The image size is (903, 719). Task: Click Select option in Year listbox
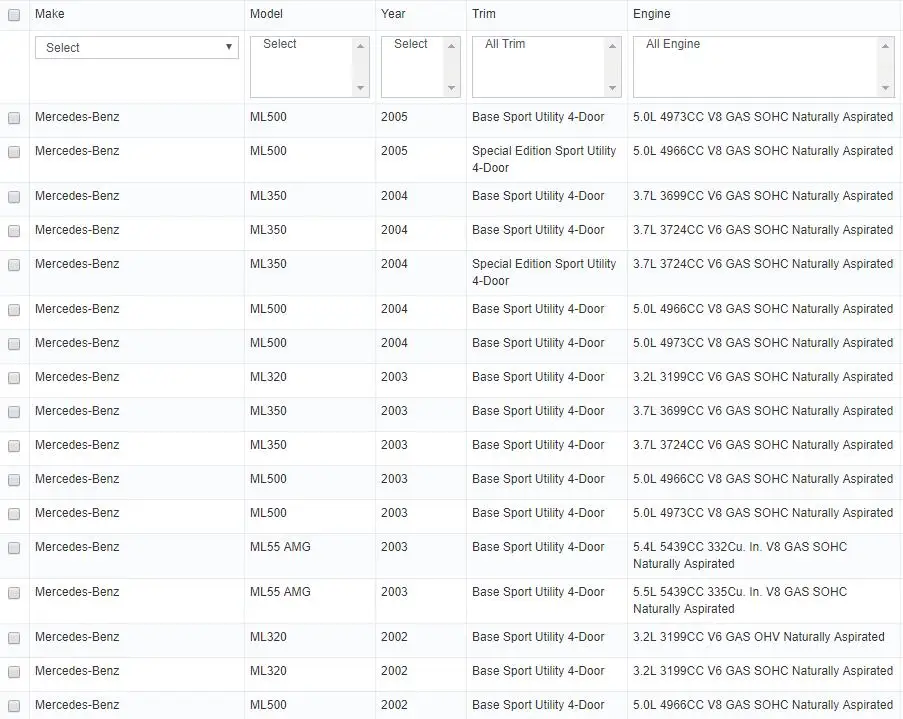(x=411, y=44)
